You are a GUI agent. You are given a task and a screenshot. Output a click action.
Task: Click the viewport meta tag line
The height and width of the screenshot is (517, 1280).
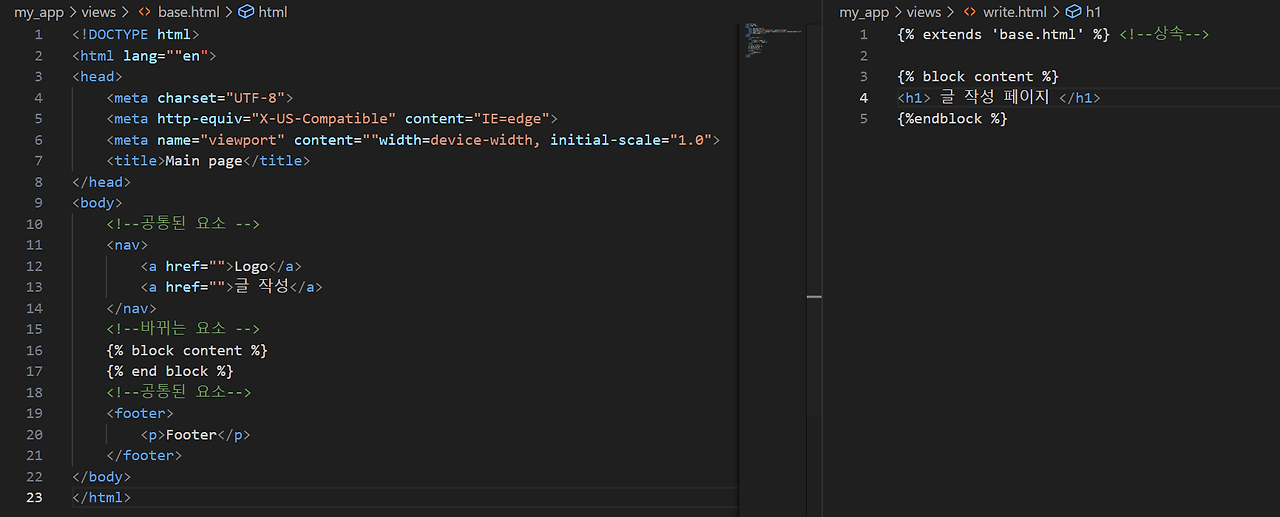click(x=413, y=139)
